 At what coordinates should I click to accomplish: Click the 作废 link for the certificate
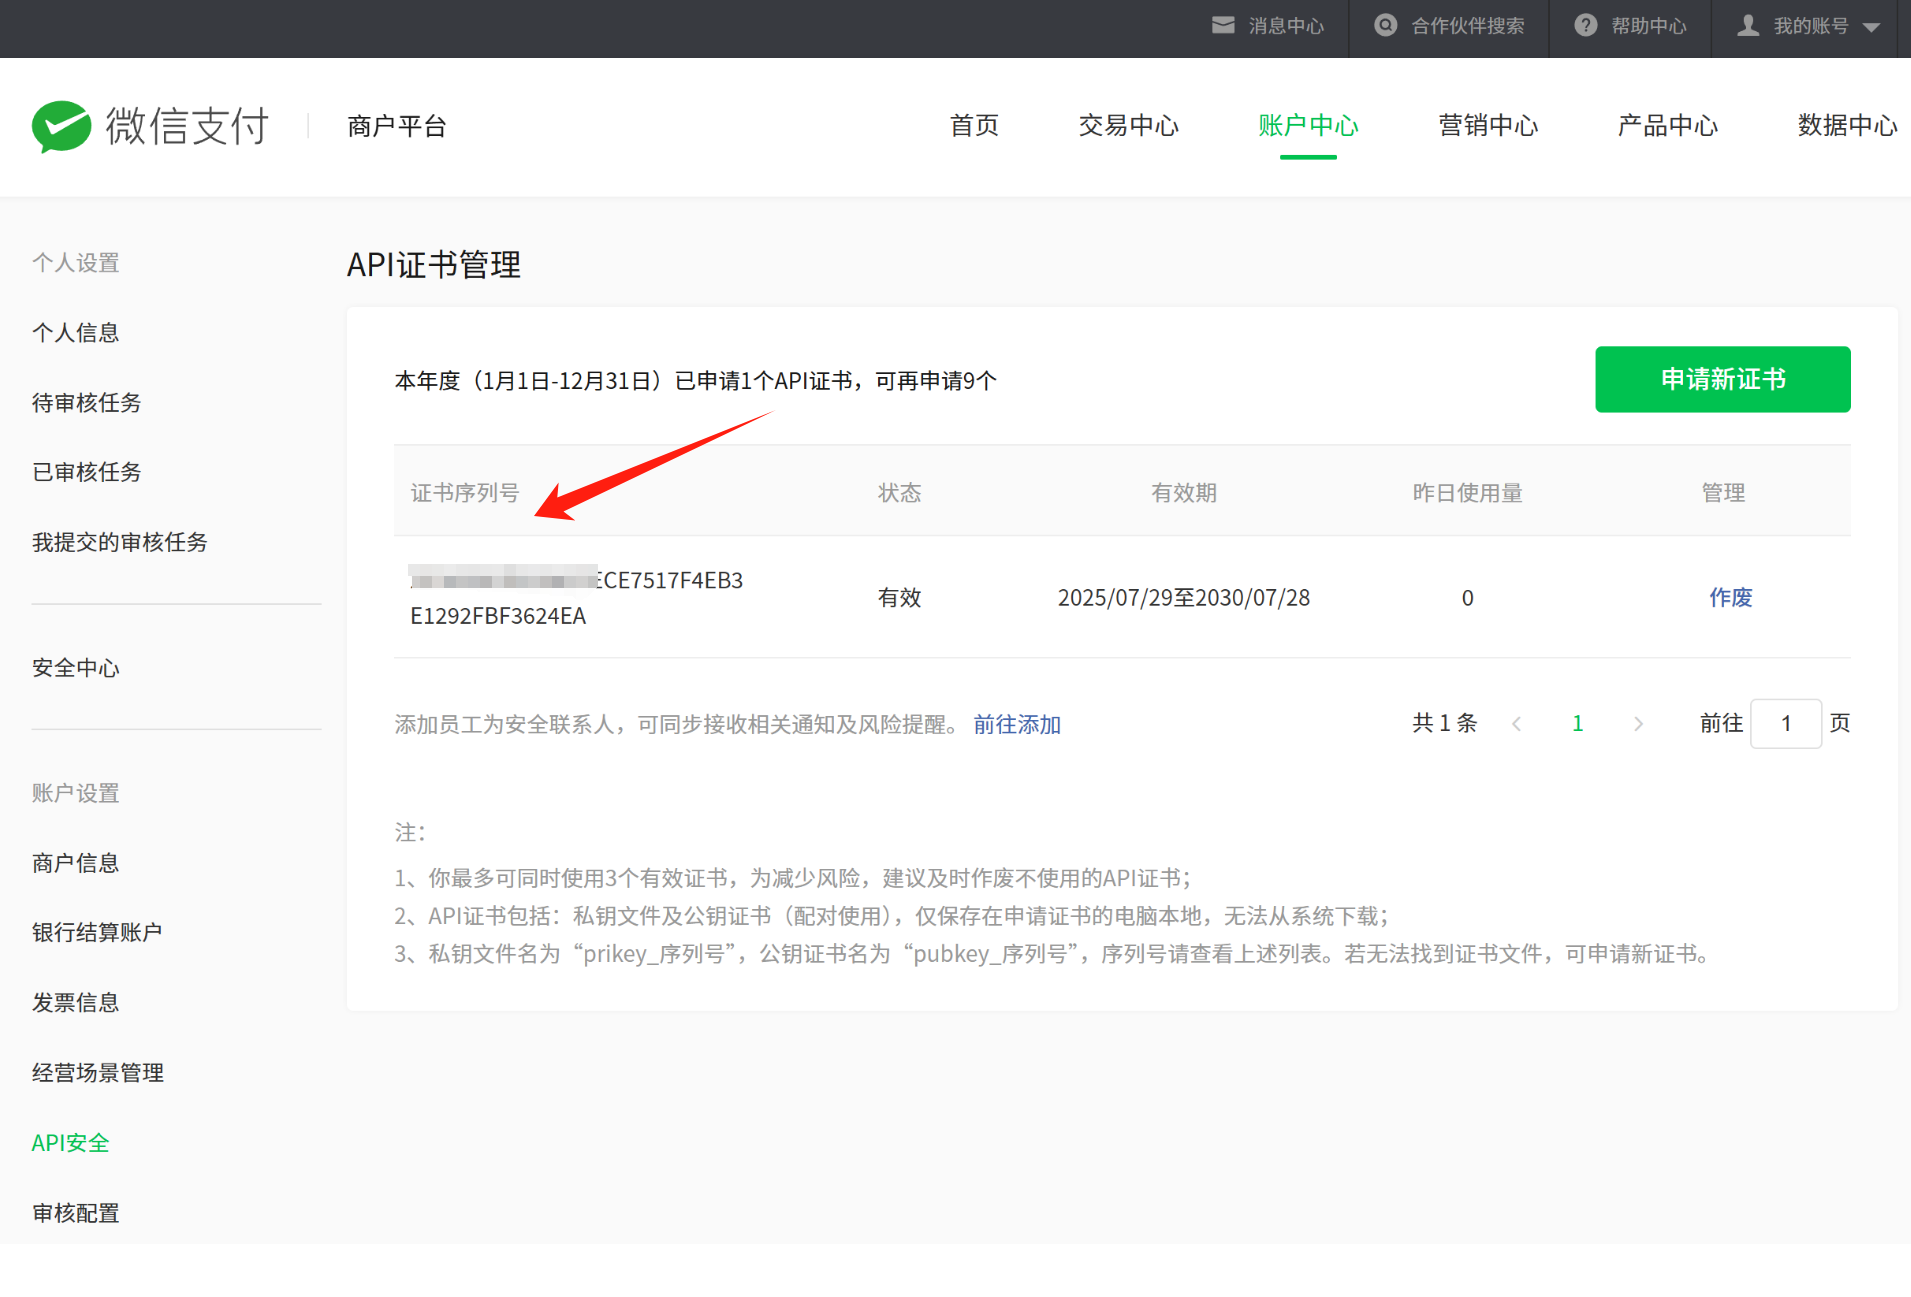click(x=1730, y=597)
